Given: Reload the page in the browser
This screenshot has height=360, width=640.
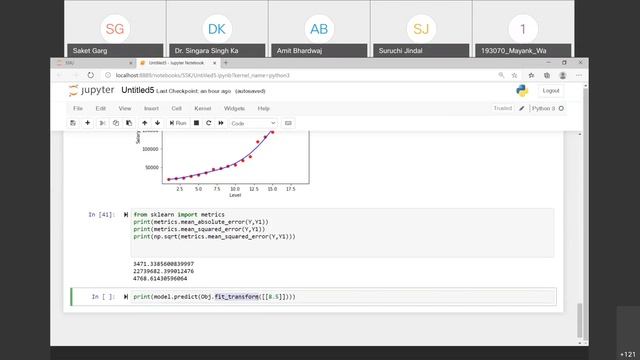Looking at the screenshot, I should pos(91,75).
